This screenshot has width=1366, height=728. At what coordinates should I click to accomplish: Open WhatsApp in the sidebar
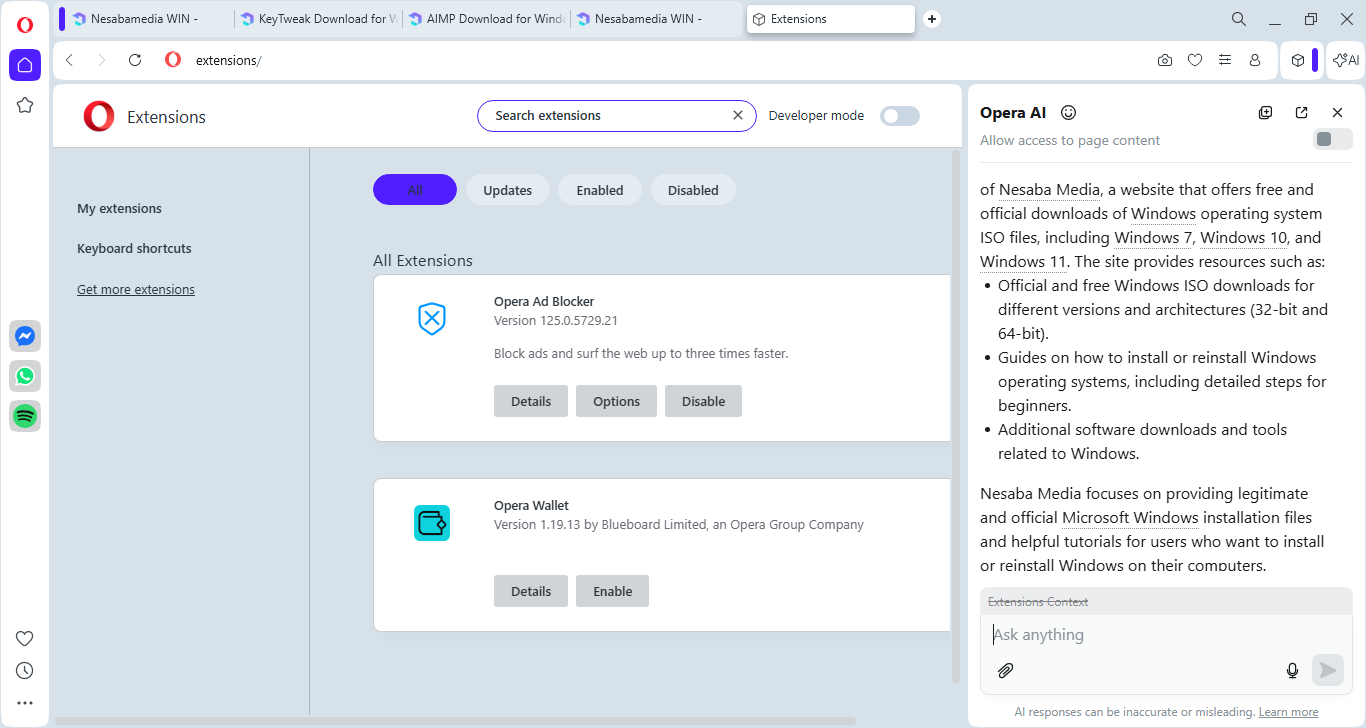tap(25, 376)
